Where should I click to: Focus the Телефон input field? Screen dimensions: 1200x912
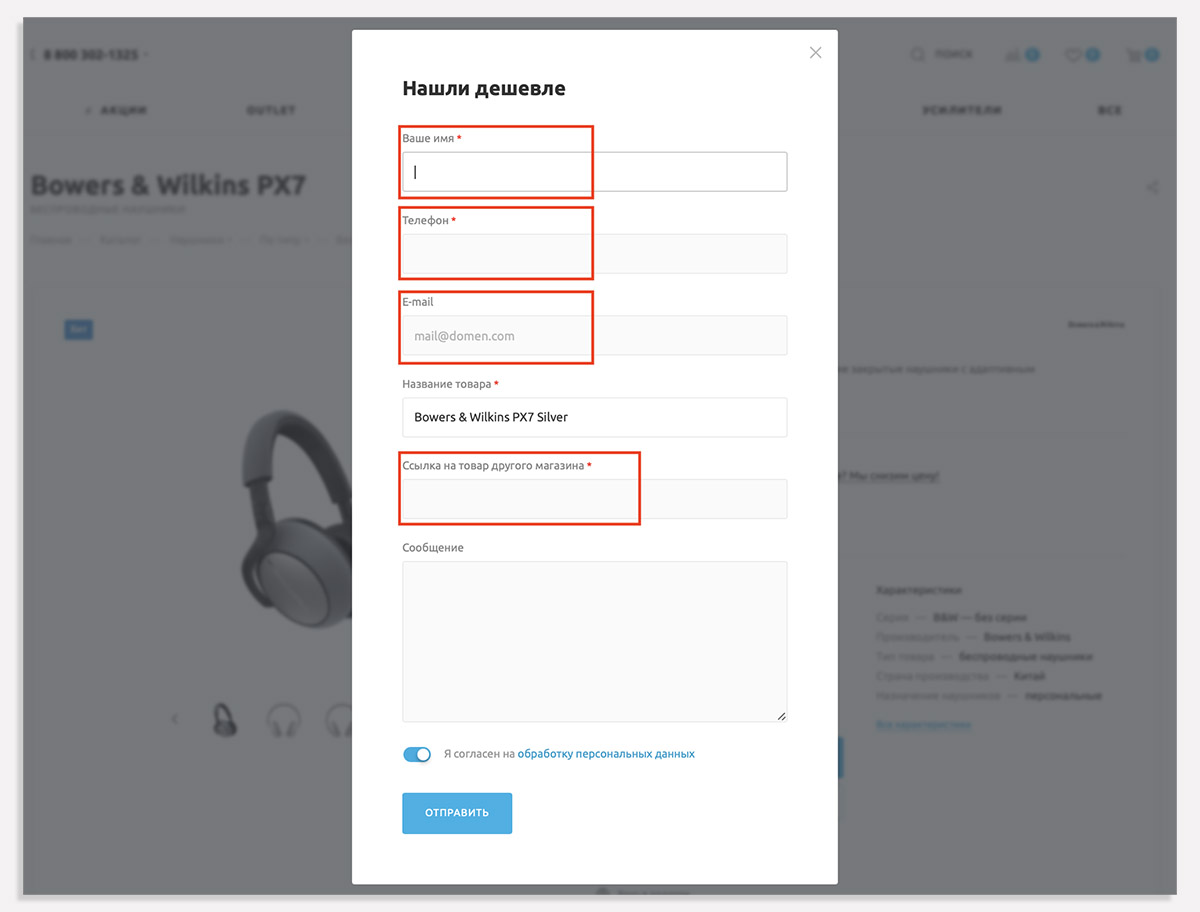pyautogui.click(x=595, y=253)
